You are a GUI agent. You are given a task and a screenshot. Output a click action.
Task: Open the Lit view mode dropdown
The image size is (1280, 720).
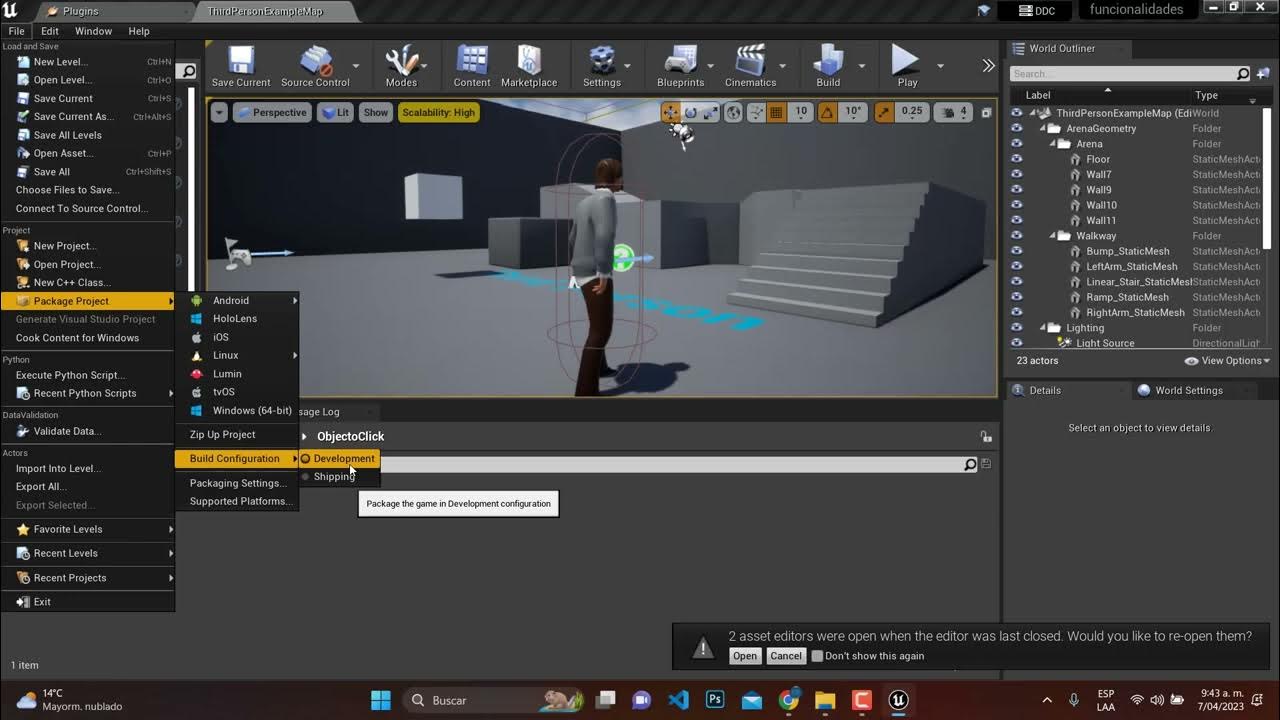tap(336, 113)
